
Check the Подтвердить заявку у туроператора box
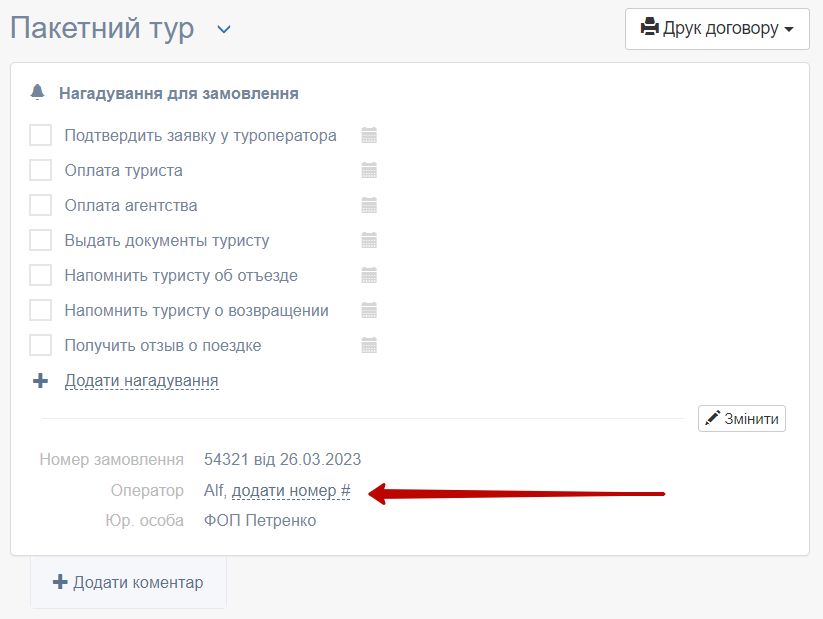click(40, 135)
